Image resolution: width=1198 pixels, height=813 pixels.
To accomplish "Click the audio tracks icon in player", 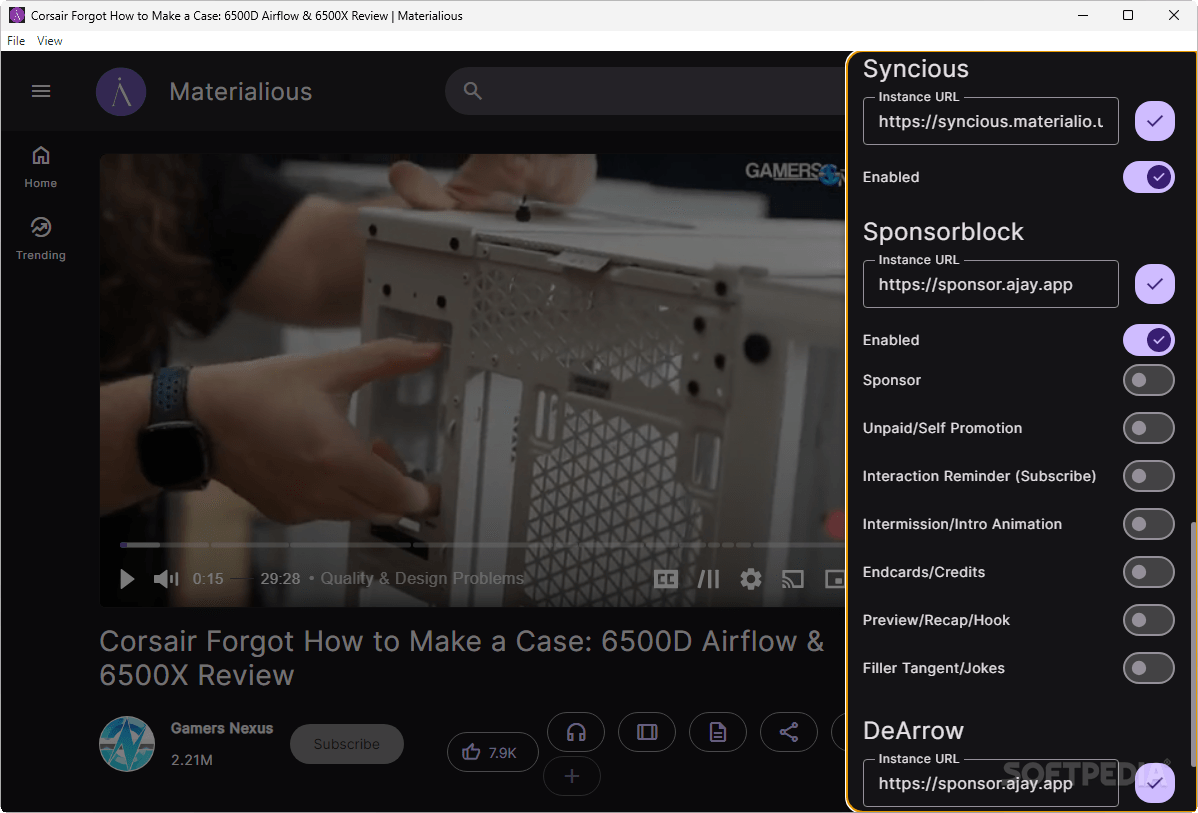I will (708, 579).
